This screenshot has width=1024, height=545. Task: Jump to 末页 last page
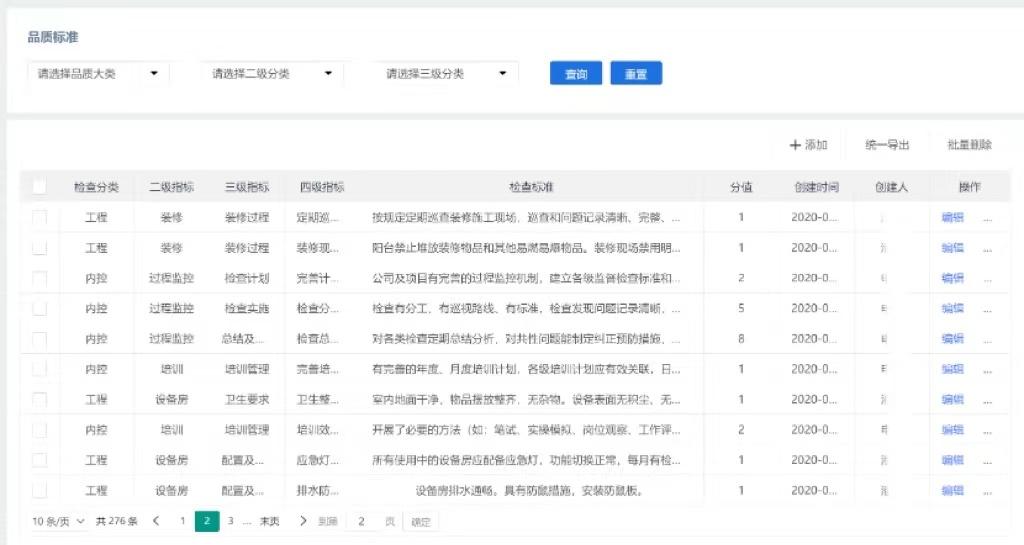[x=270, y=521]
